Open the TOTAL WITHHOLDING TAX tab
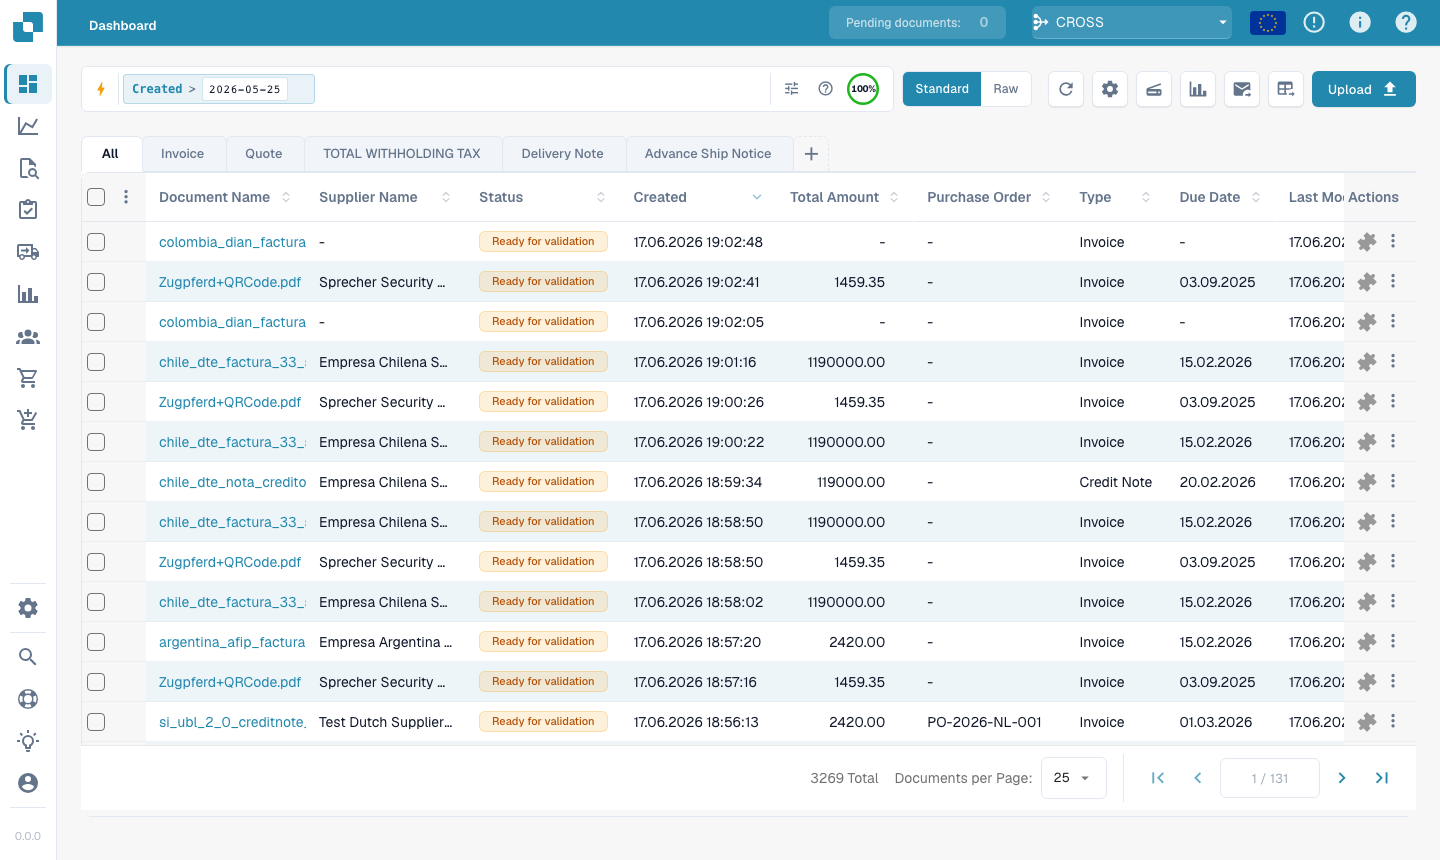1440x860 pixels. pos(402,154)
